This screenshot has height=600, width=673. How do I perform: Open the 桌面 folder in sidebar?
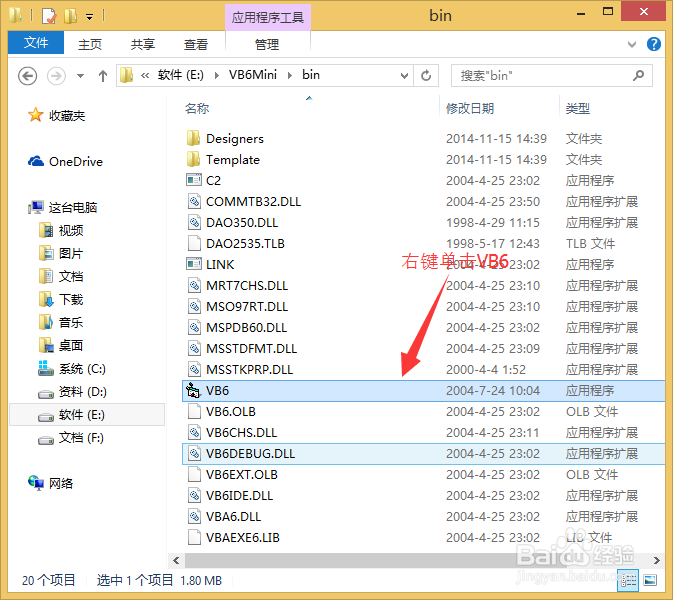(x=71, y=345)
